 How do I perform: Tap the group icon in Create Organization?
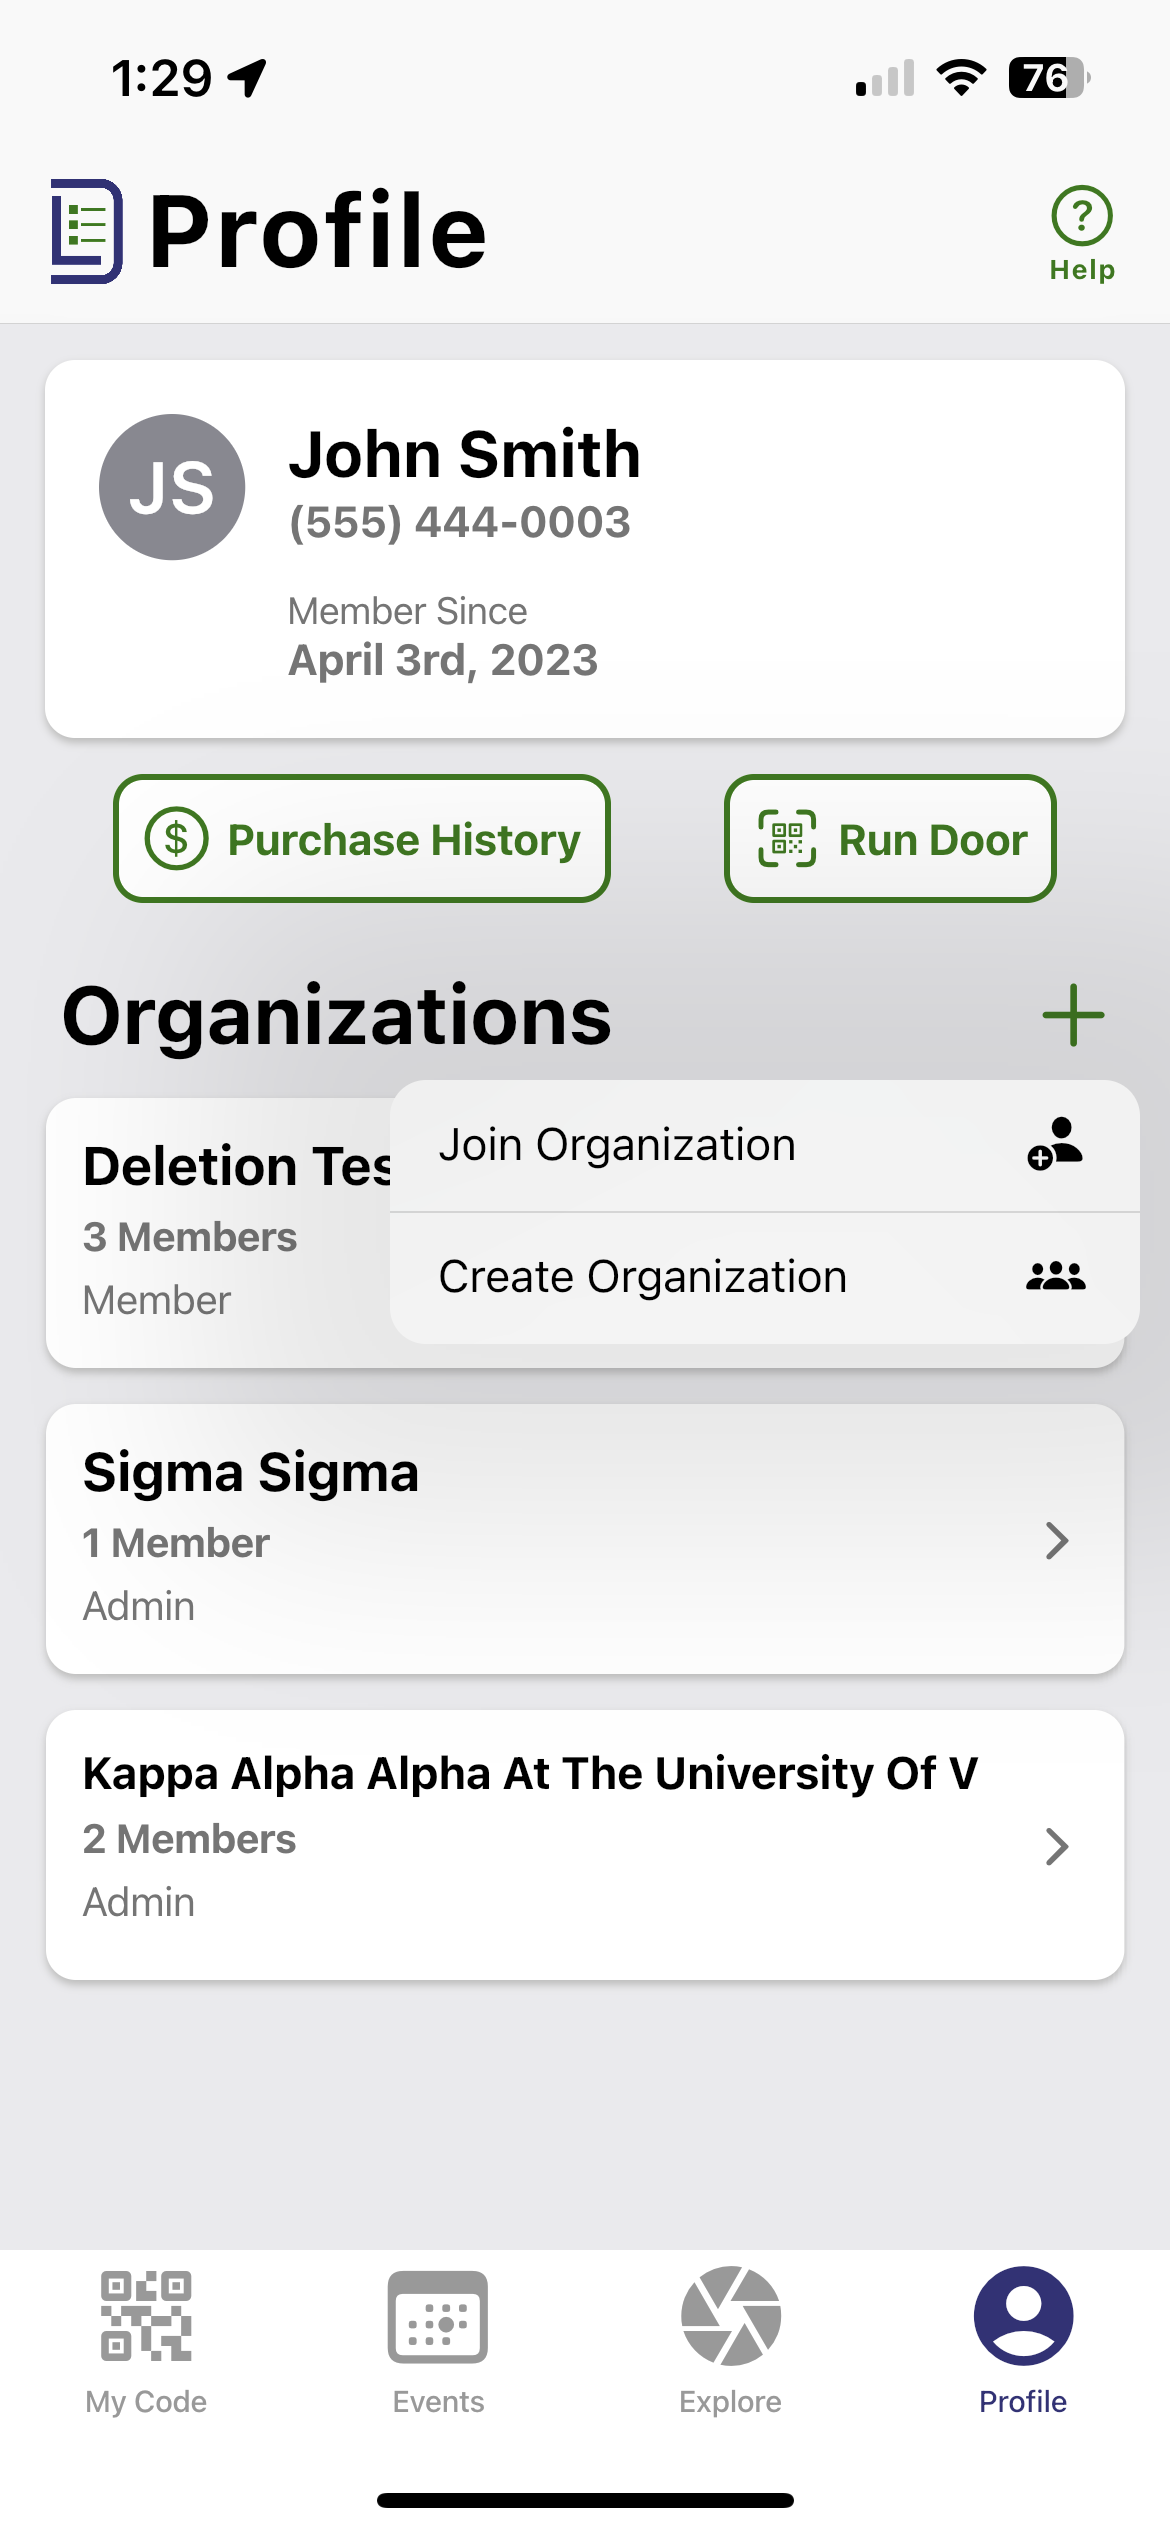[x=1055, y=1276]
